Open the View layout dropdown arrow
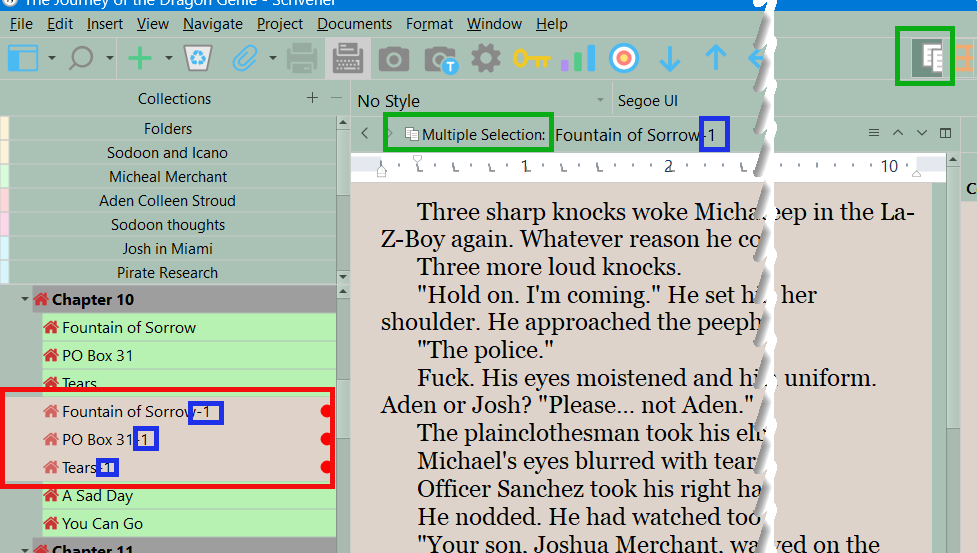The height and width of the screenshot is (553, 977). (x=51, y=59)
